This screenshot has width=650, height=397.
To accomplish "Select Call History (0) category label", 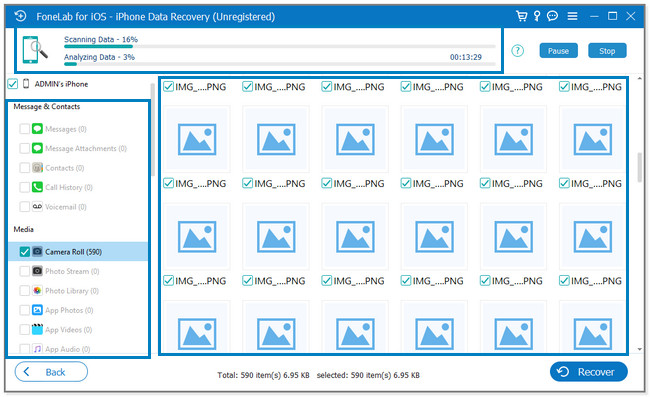I will (x=69, y=188).
